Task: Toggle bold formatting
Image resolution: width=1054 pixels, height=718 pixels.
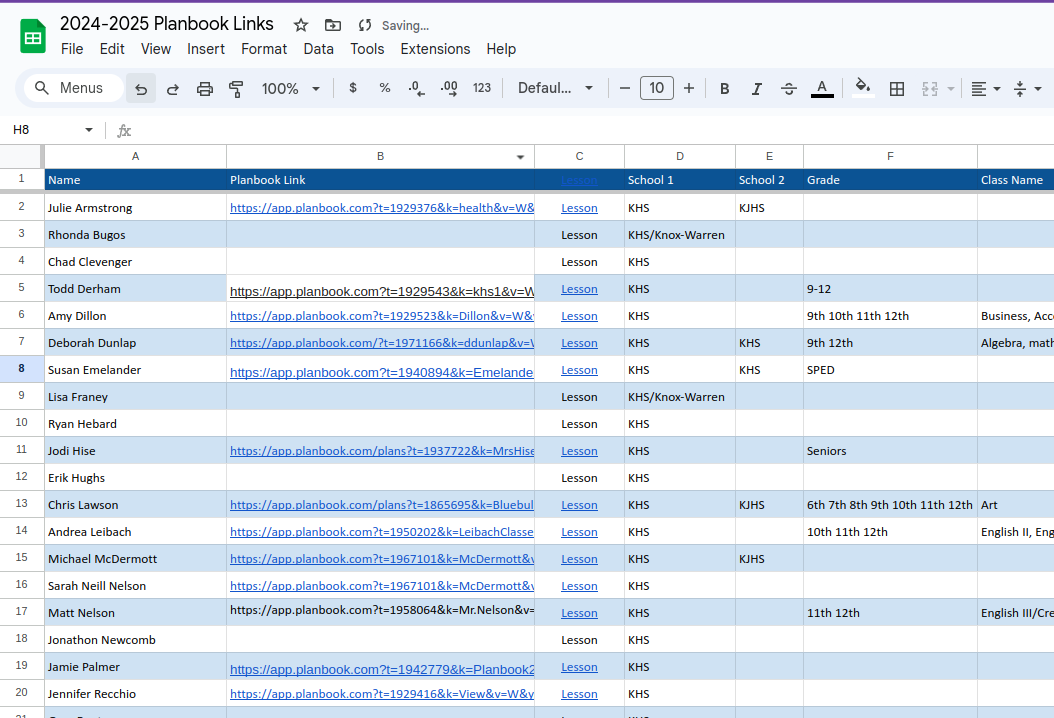Action: (724, 88)
